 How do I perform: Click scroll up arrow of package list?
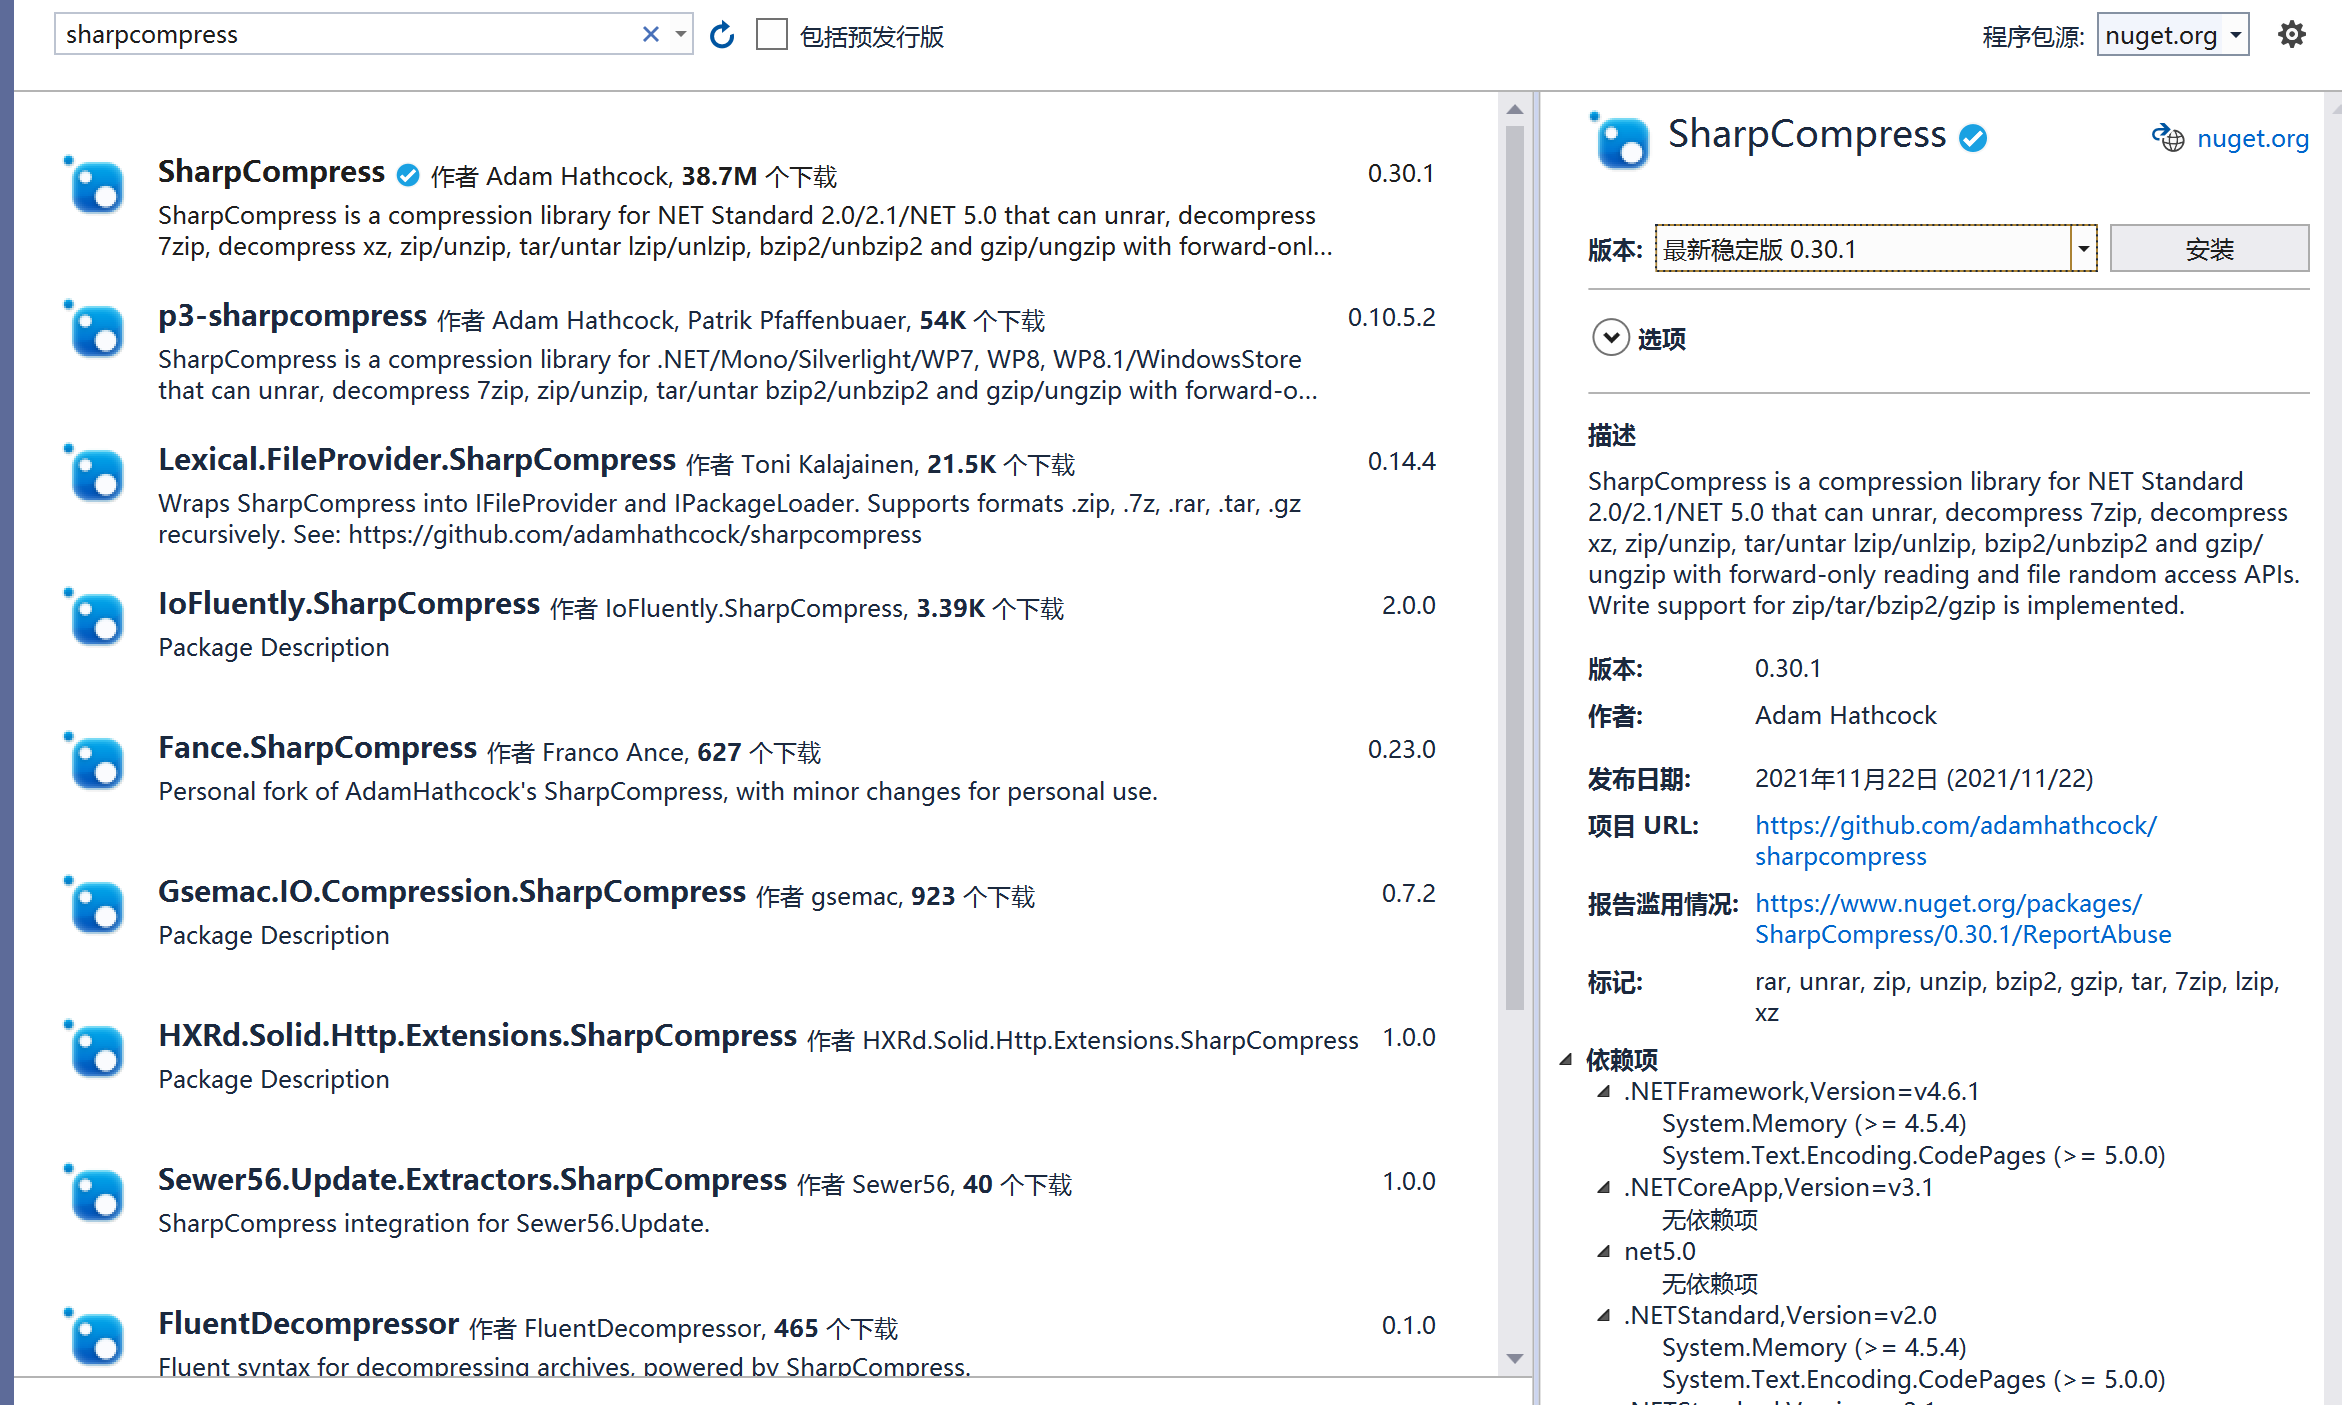(1515, 109)
